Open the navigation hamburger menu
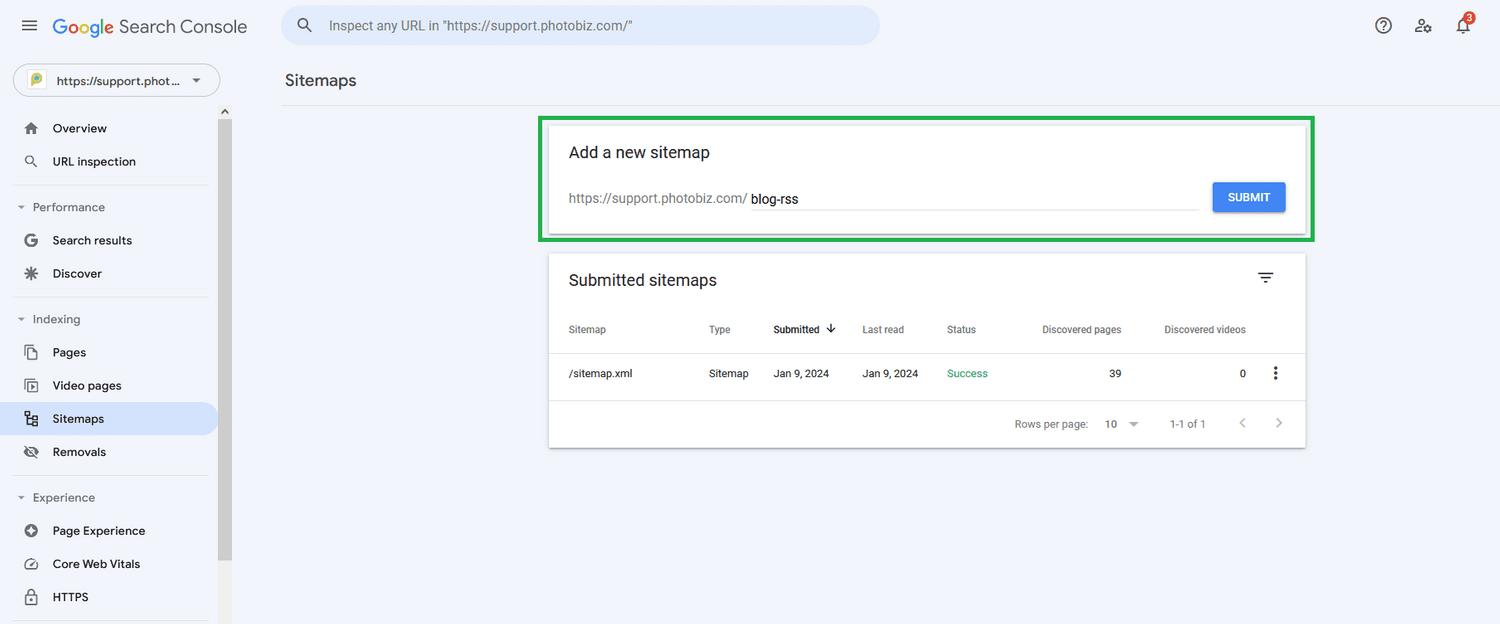This screenshot has width=1500, height=624. 29,26
